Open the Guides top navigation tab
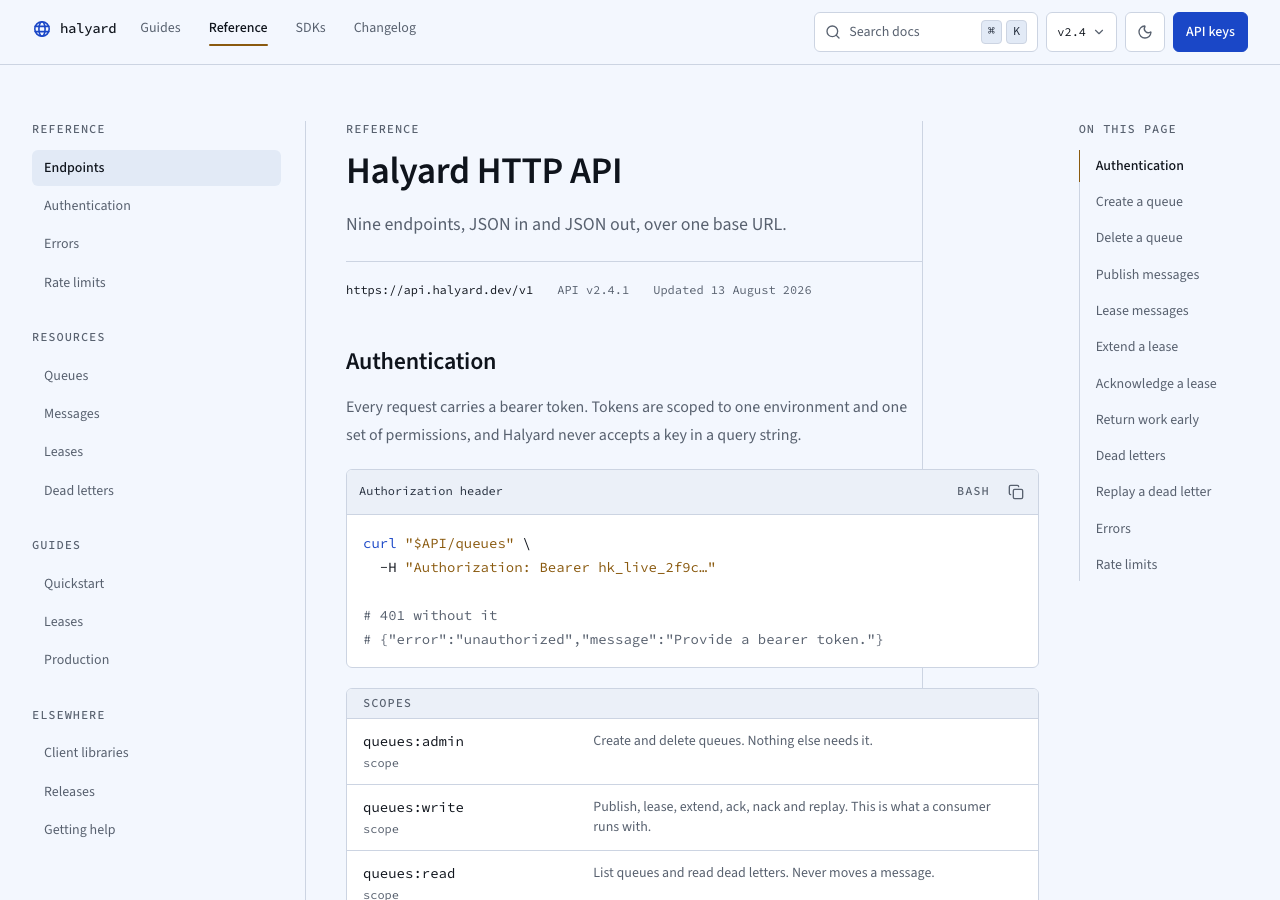Image resolution: width=1280 pixels, height=900 pixels. (x=160, y=28)
